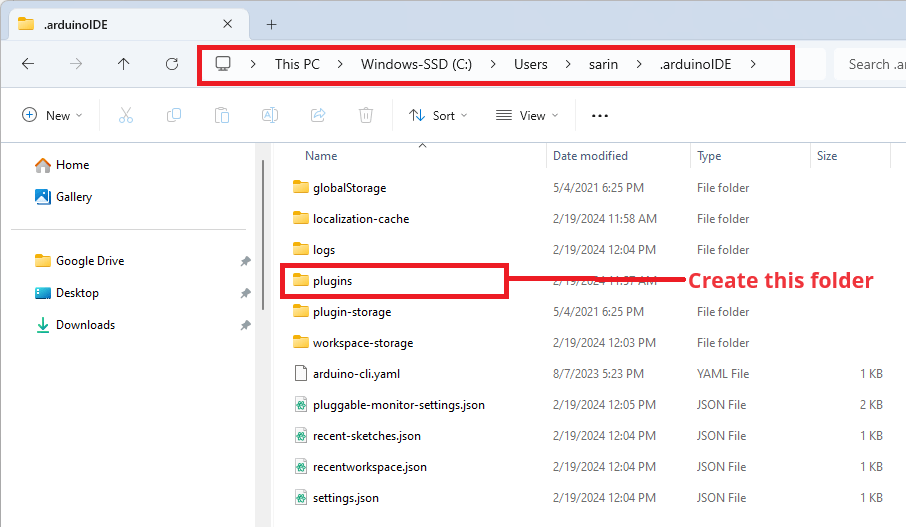The image size is (906, 527).
Task: Sort by Date modified column header
Action: coord(590,156)
